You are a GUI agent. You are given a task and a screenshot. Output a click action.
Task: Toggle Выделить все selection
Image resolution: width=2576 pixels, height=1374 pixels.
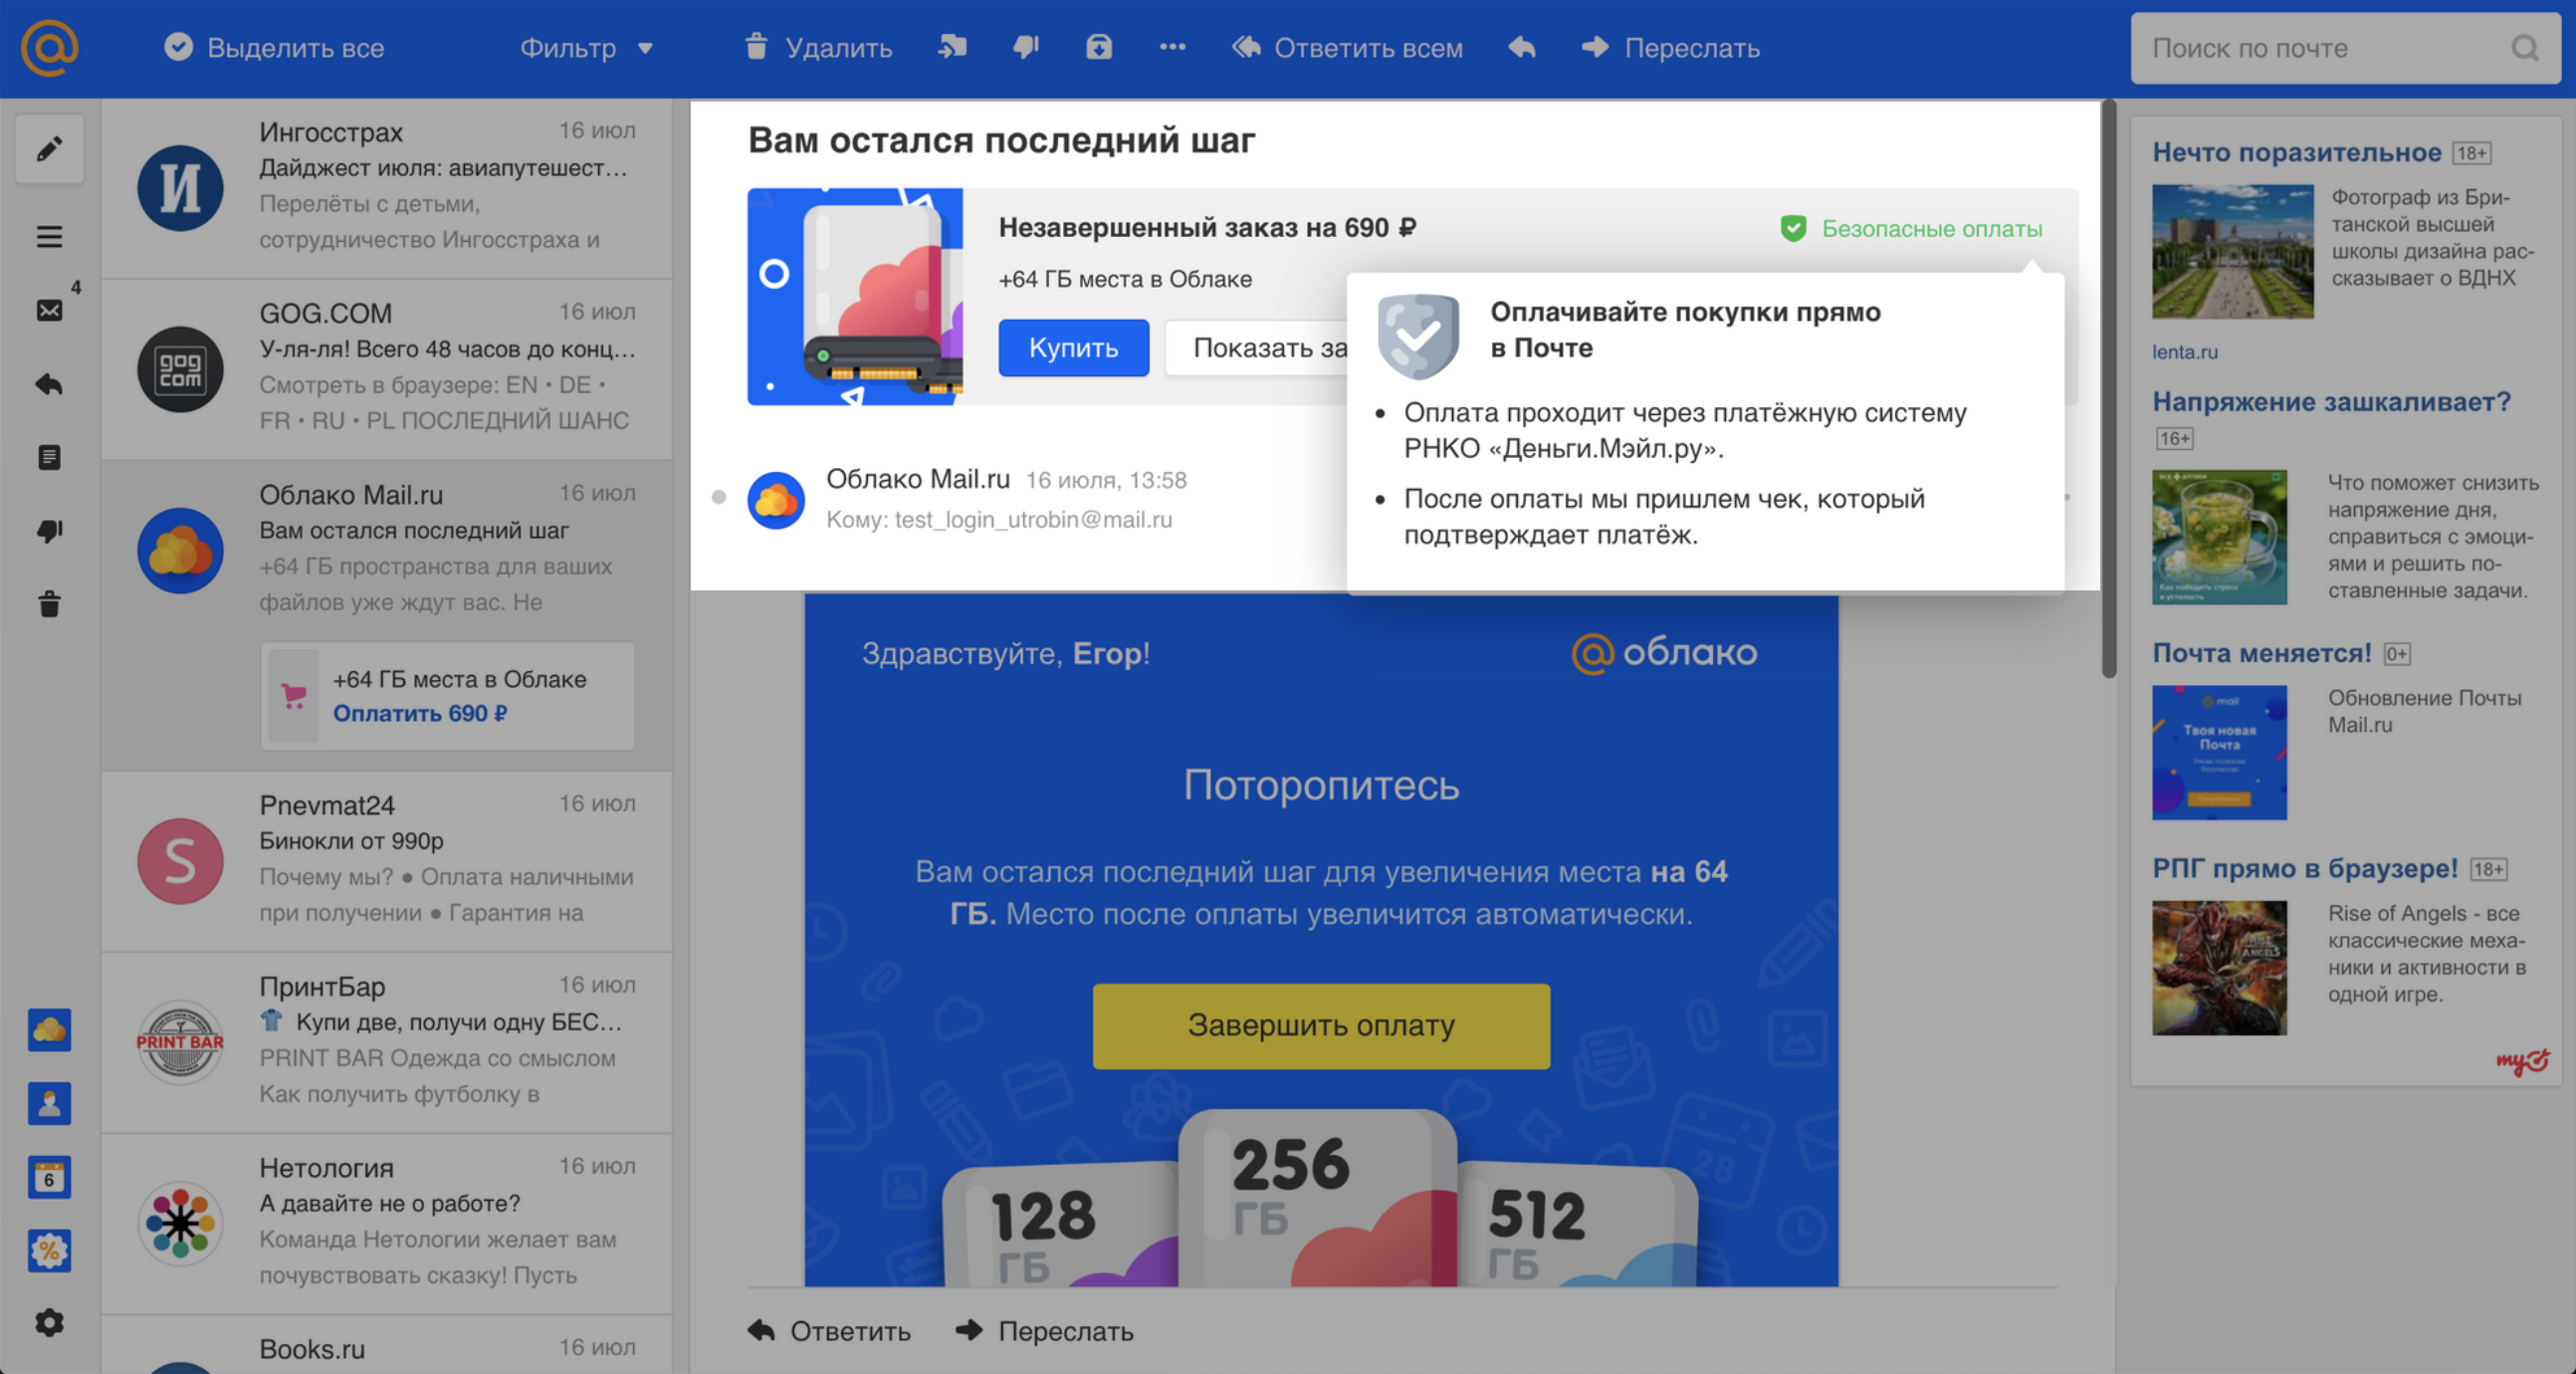[274, 47]
